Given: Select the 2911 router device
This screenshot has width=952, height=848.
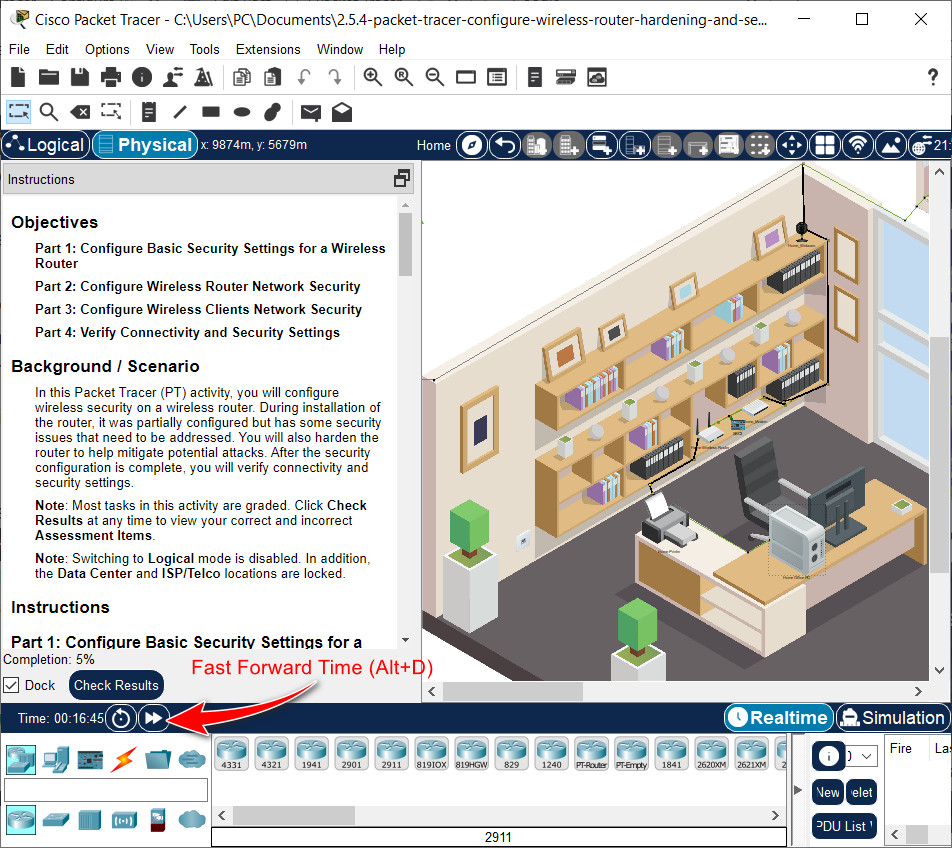Looking at the screenshot, I should (x=391, y=754).
